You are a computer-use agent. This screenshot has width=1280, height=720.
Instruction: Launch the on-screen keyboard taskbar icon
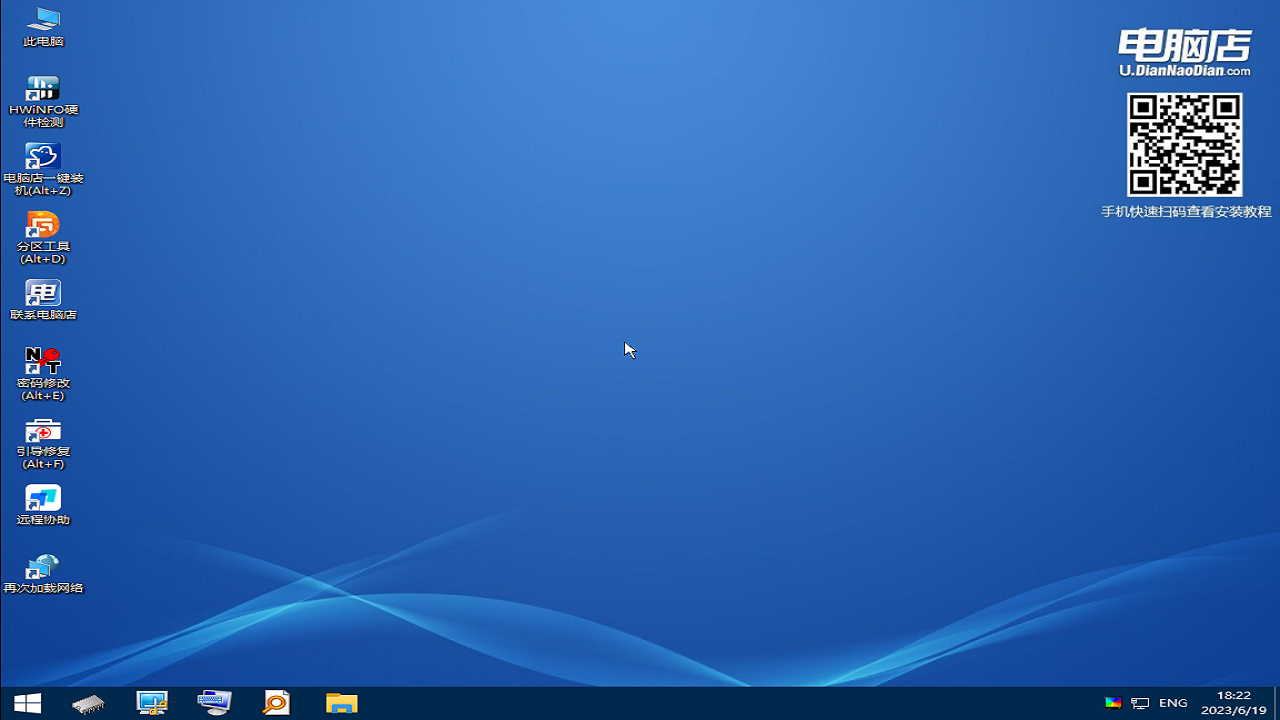click(x=214, y=703)
